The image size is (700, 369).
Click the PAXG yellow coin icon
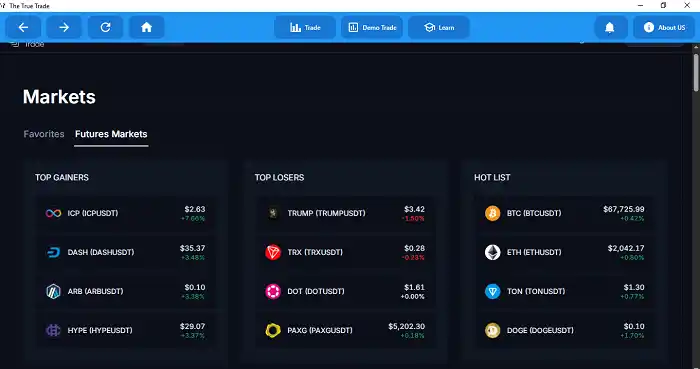[273, 330]
